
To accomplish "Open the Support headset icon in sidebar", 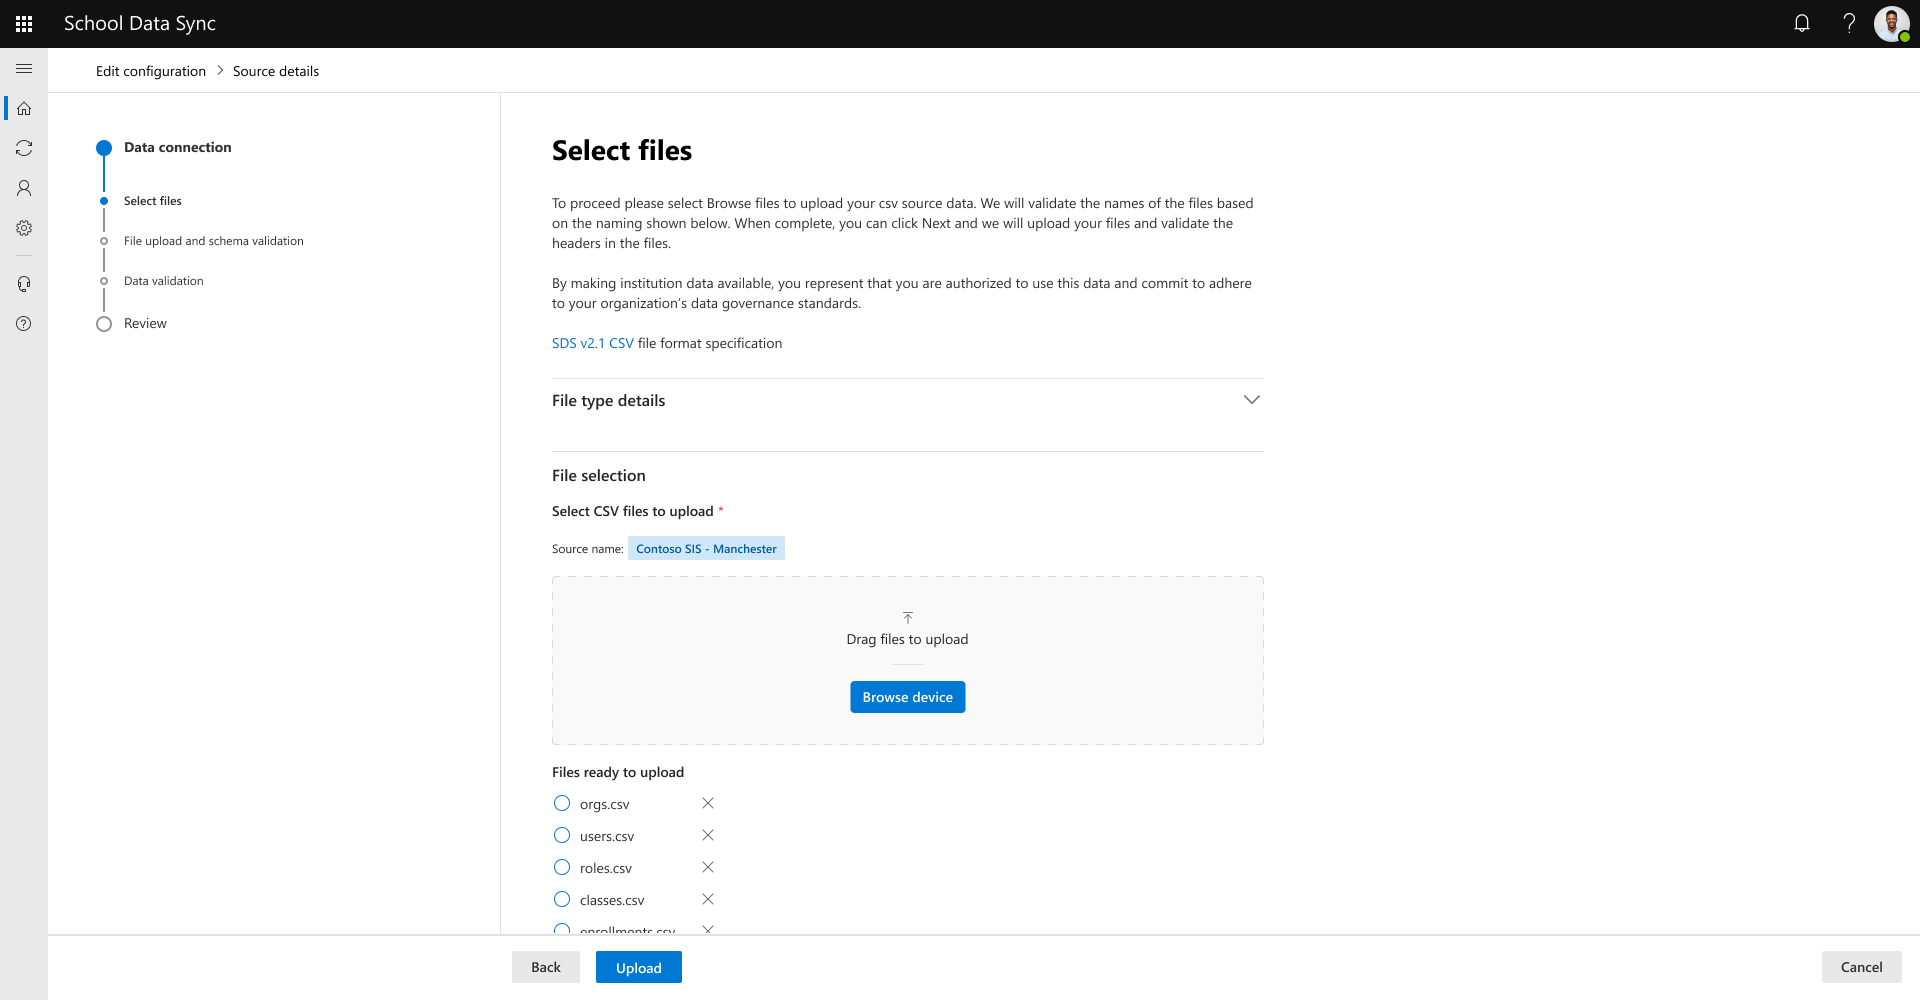I will (24, 284).
